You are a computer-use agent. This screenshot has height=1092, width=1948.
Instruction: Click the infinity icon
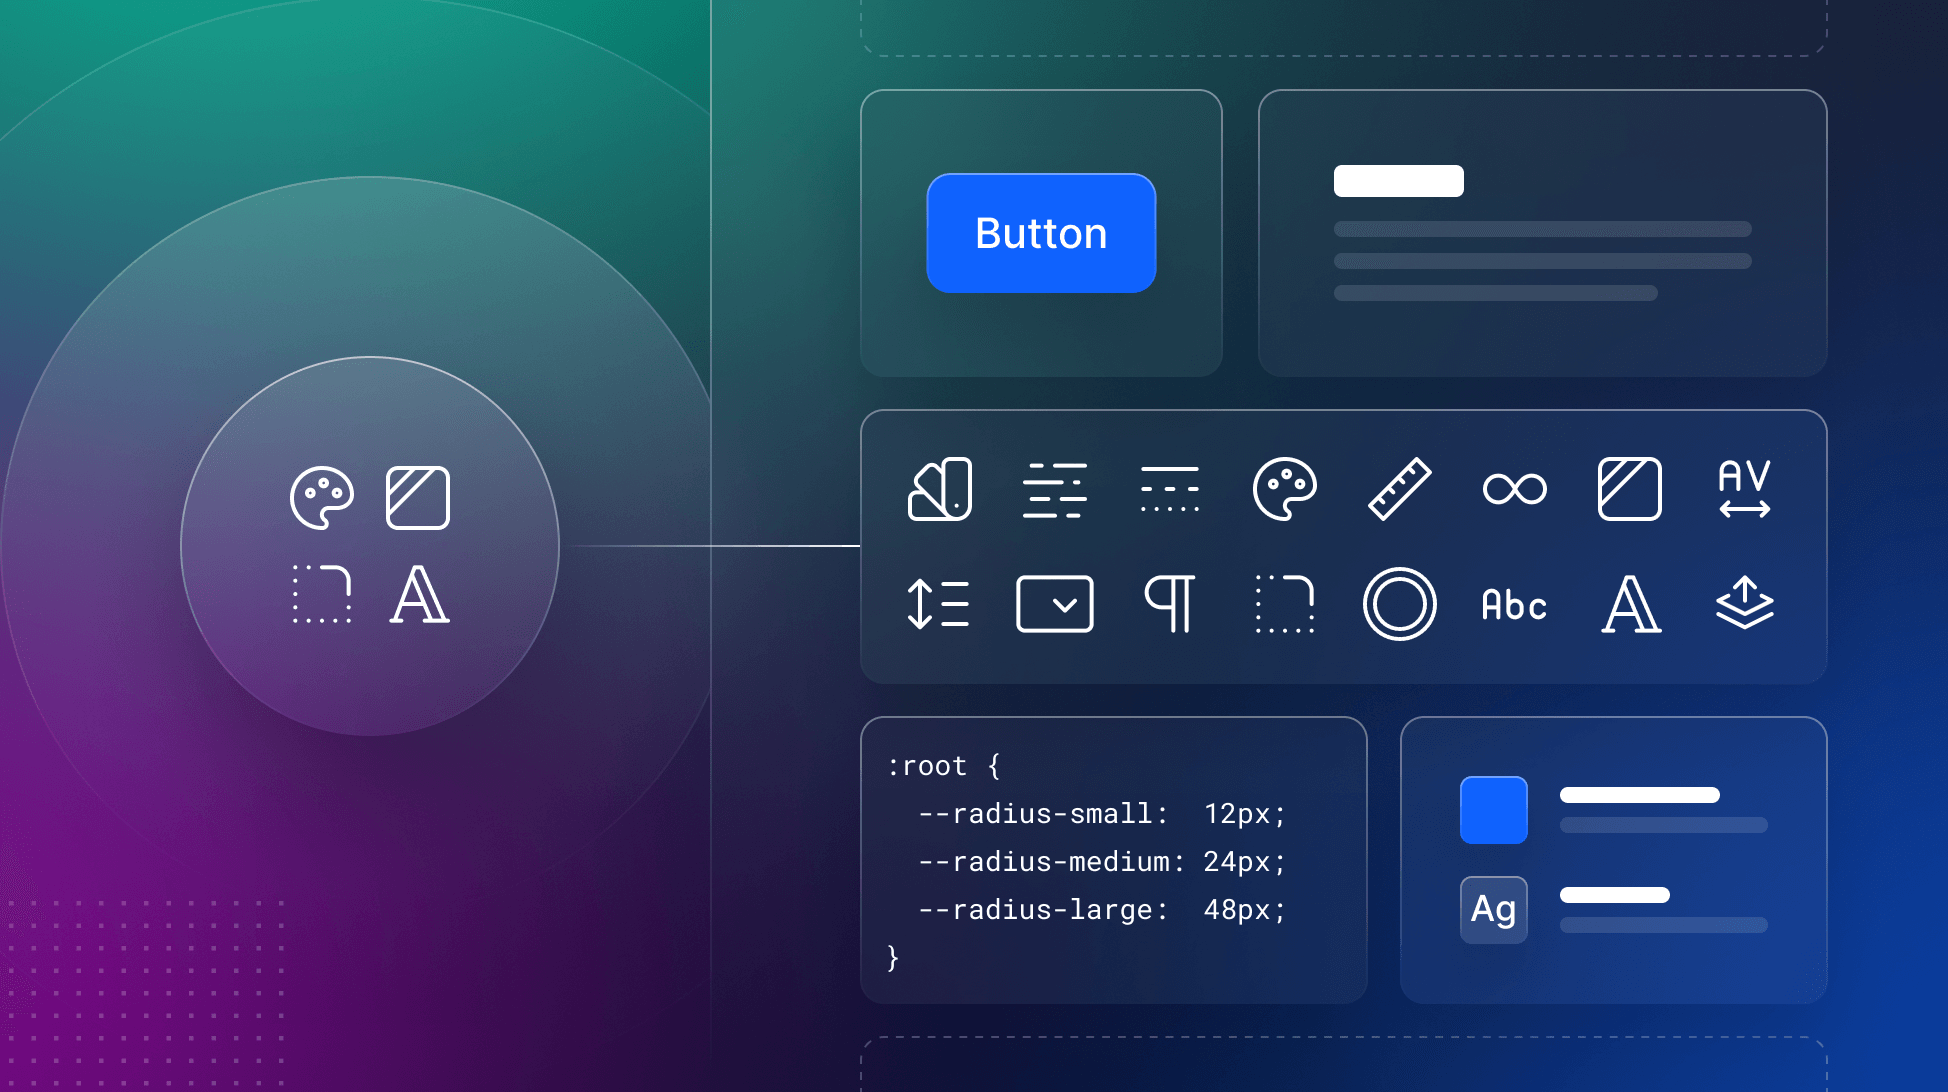click(x=1514, y=489)
